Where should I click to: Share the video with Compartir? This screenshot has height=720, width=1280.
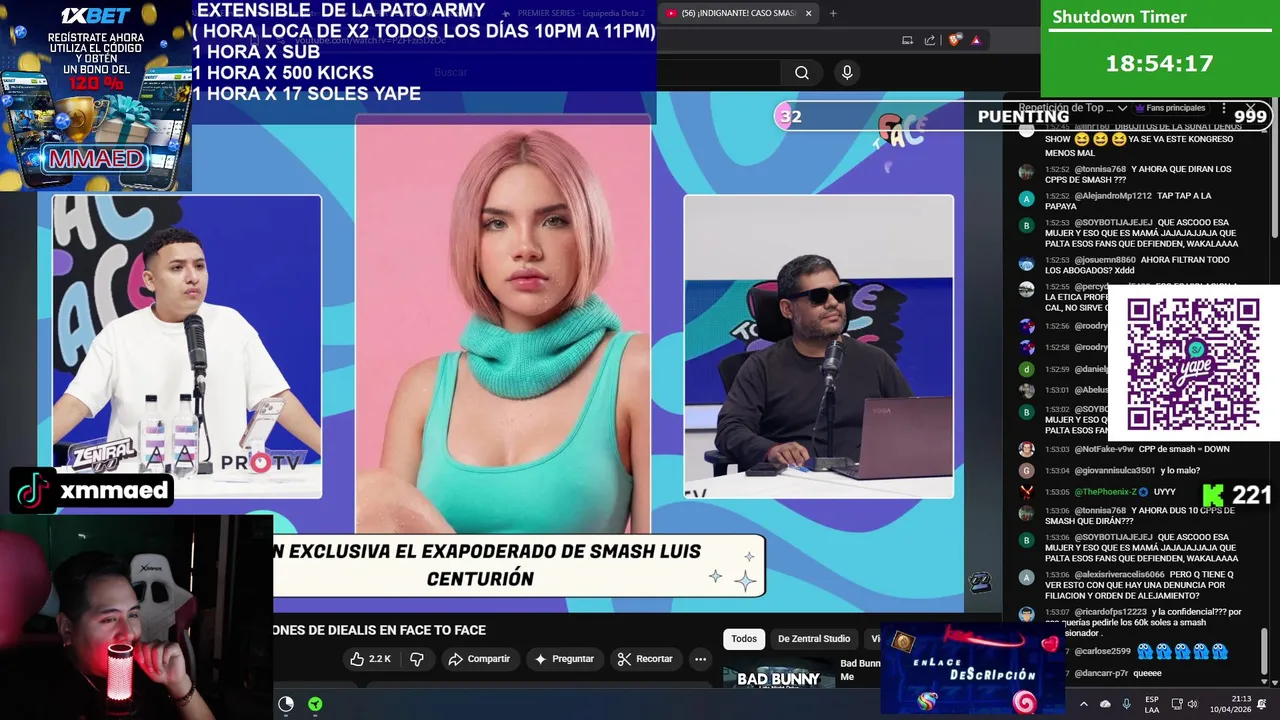pos(479,659)
